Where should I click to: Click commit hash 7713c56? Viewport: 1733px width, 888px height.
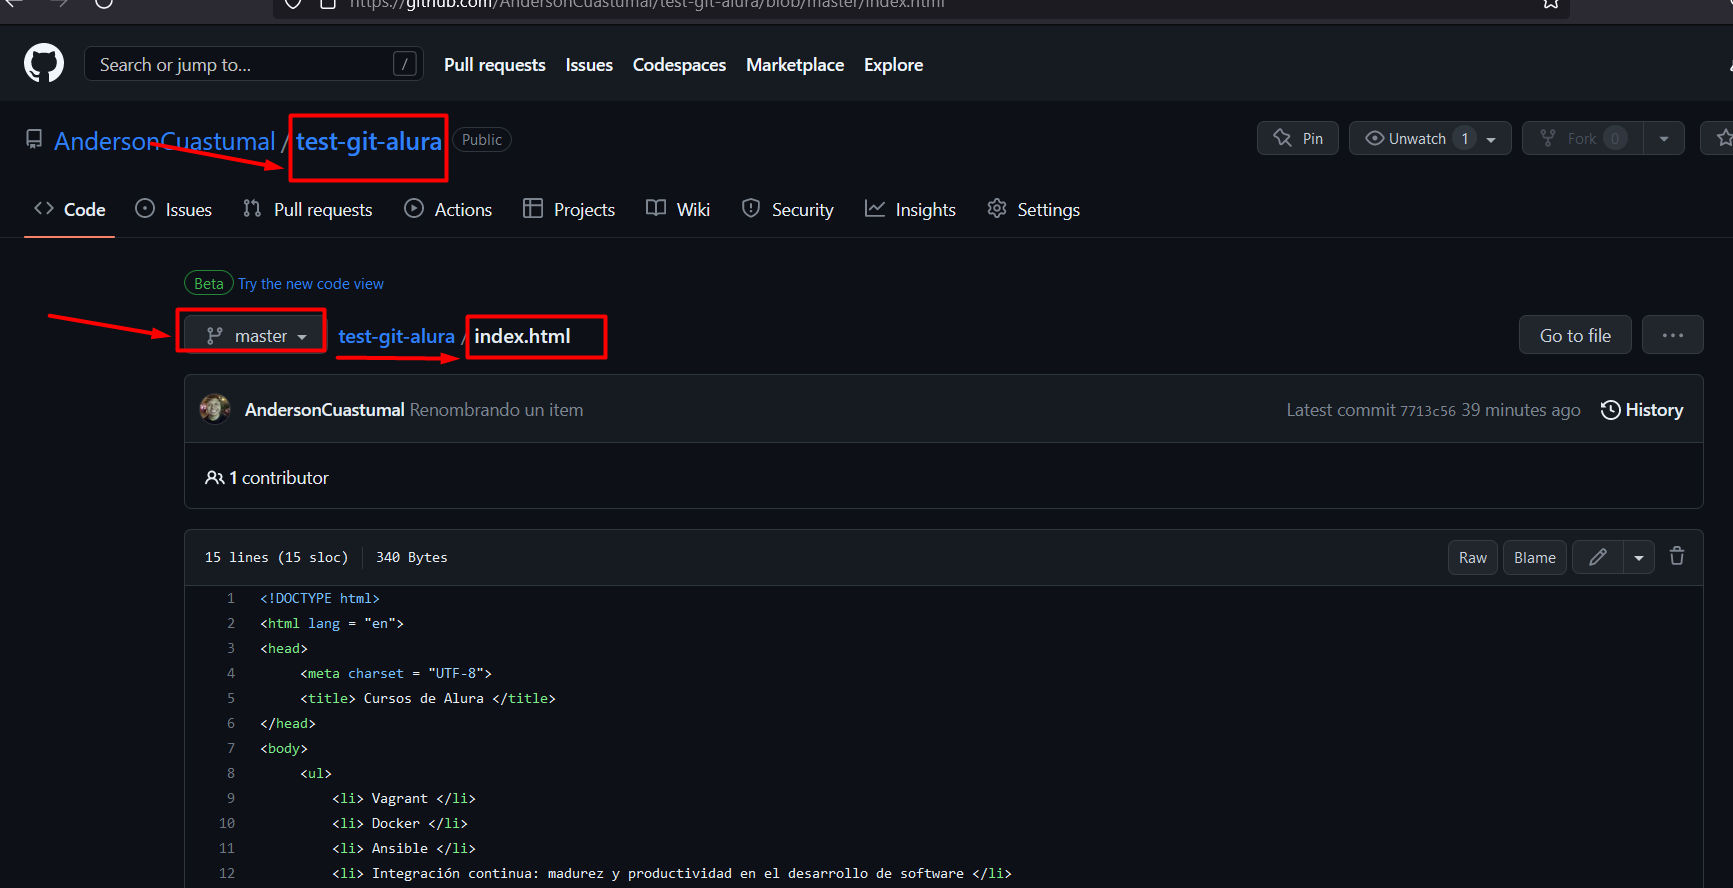tap(1428, 411)
